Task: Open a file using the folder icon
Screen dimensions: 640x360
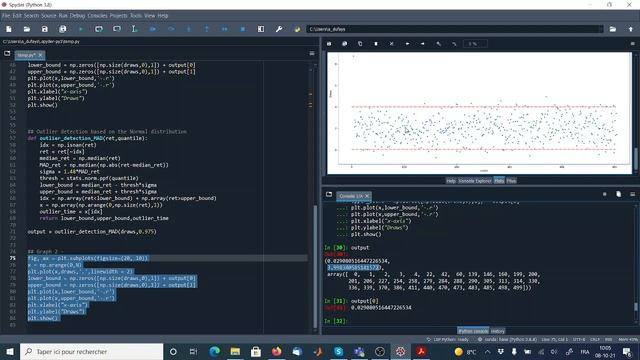Action: 27,29
